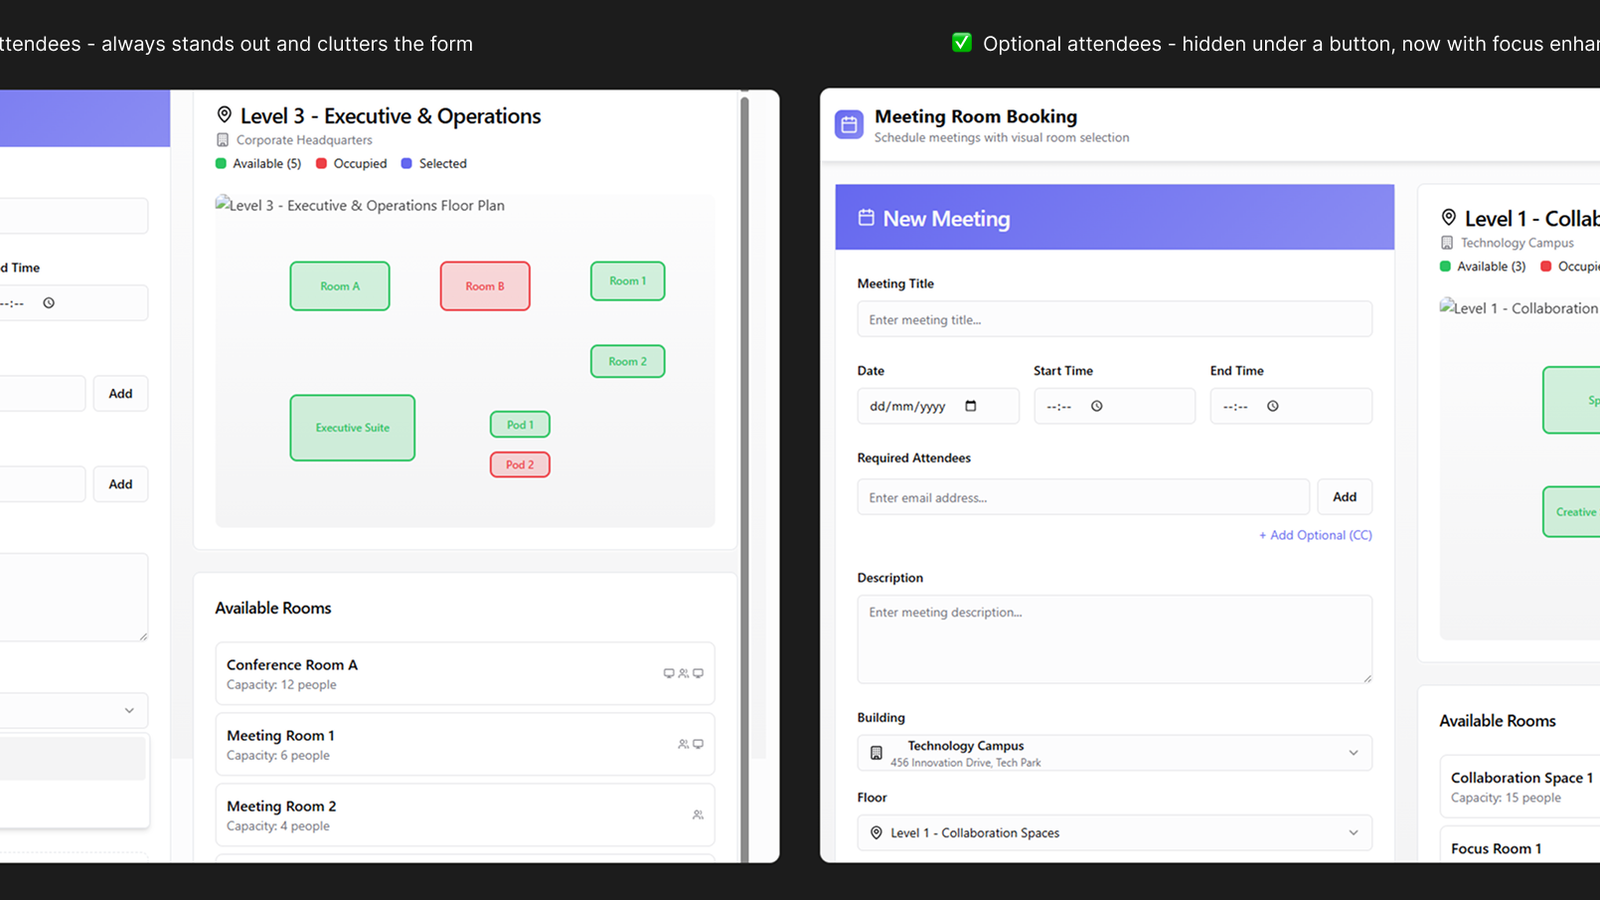
Task: Select Conference Room A in Available Rooms list
Action: pyautogui.click(x=465, y=674)
